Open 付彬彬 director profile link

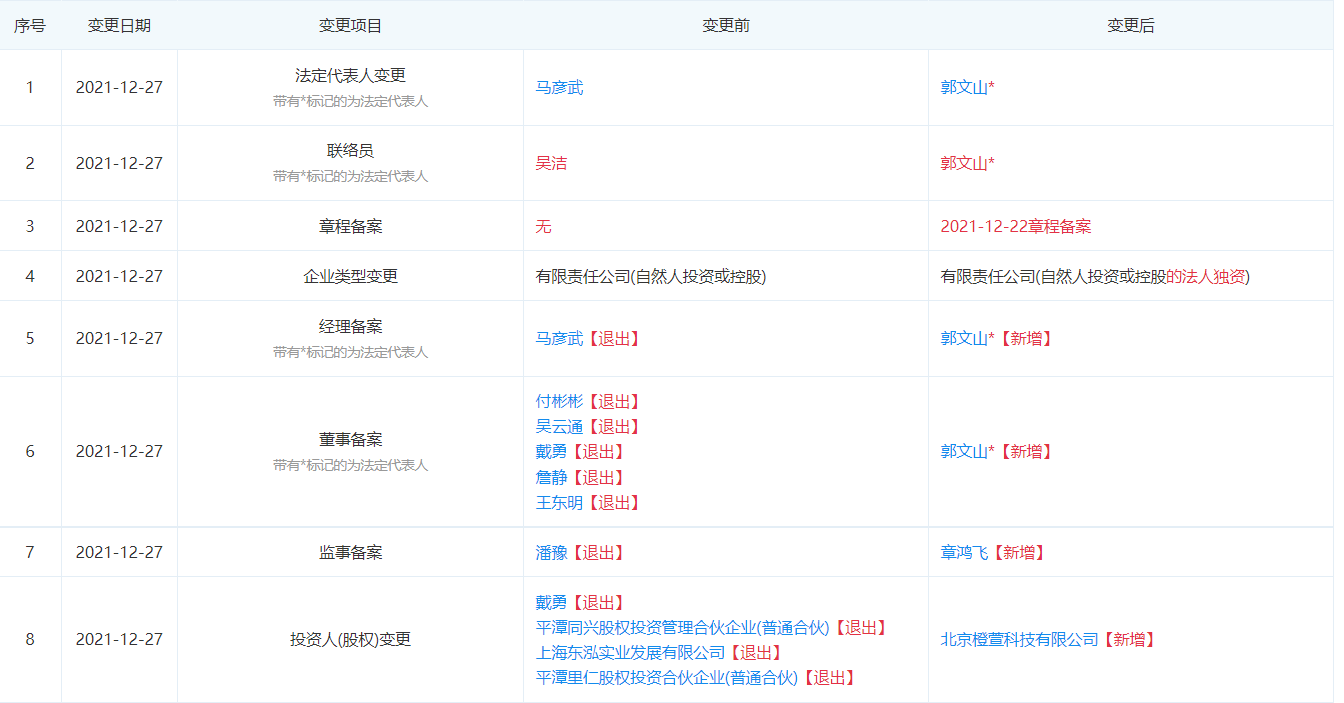(x=559, y=401)
